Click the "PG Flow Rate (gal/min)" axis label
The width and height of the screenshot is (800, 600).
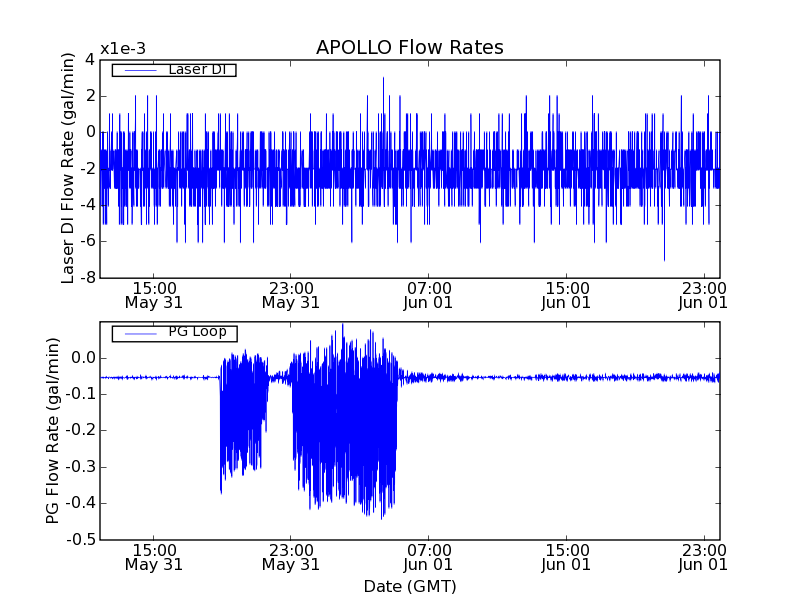coord(52,430)
